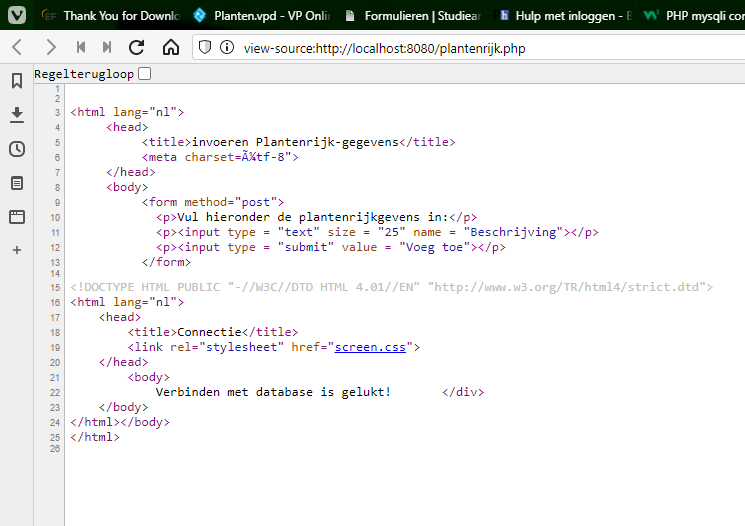745x526 pixels.
Task: Click the closing </div> tag on line 22
Action: pos(463,392)
